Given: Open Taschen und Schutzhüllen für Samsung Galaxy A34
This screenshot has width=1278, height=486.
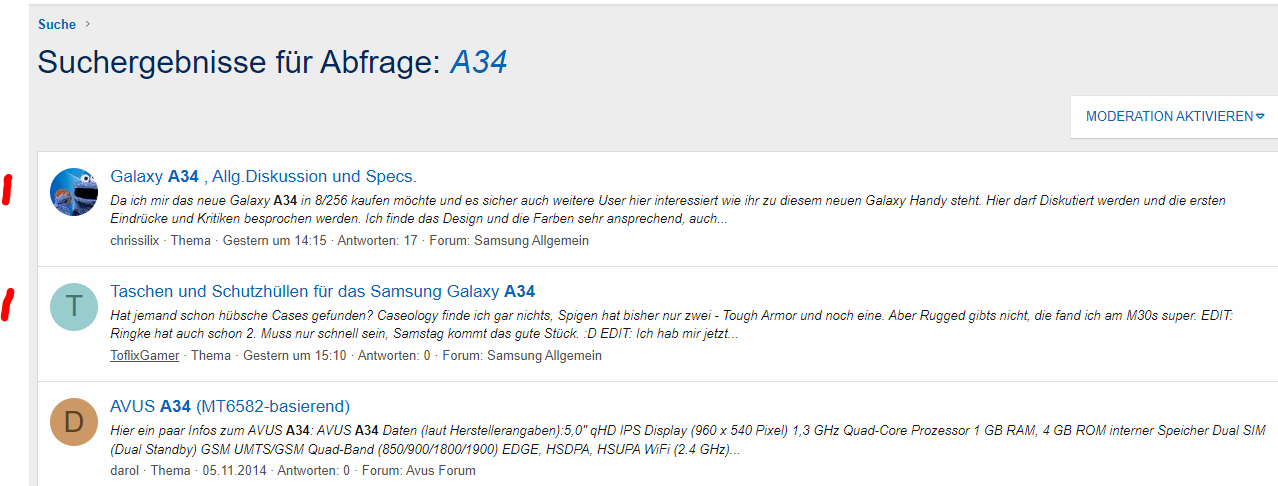Looking at the screenshot, I should 322,291.
